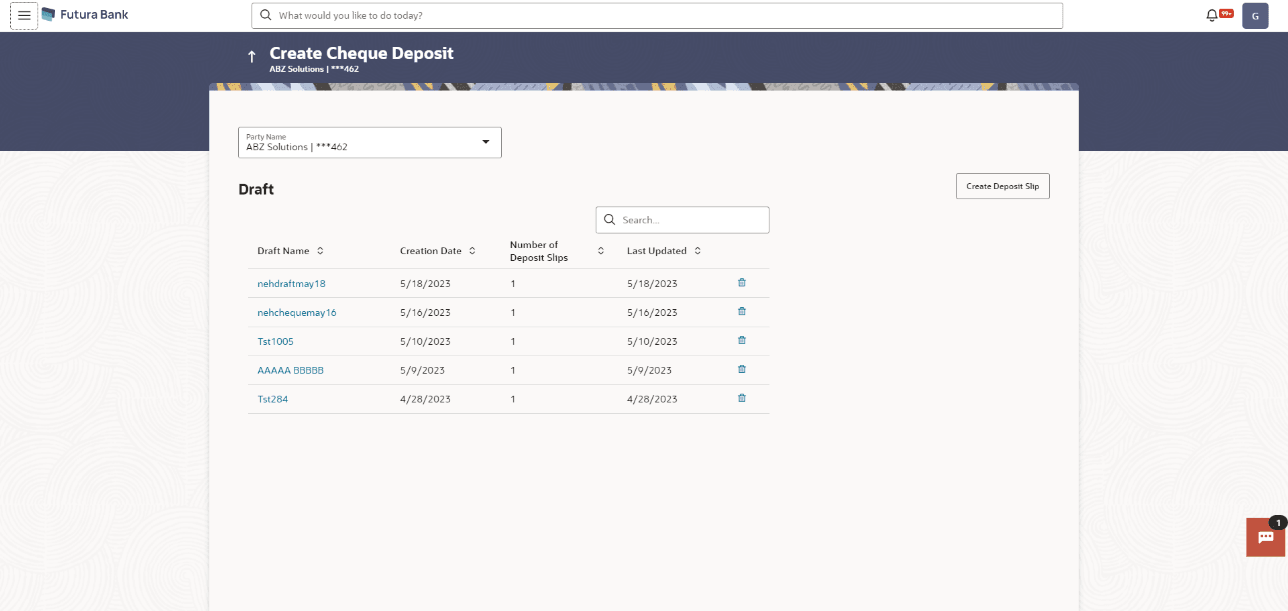The height and width of the screenshot is (611, 1288).
Task: Open the notifications bell
Action: tap(1212, 15)
